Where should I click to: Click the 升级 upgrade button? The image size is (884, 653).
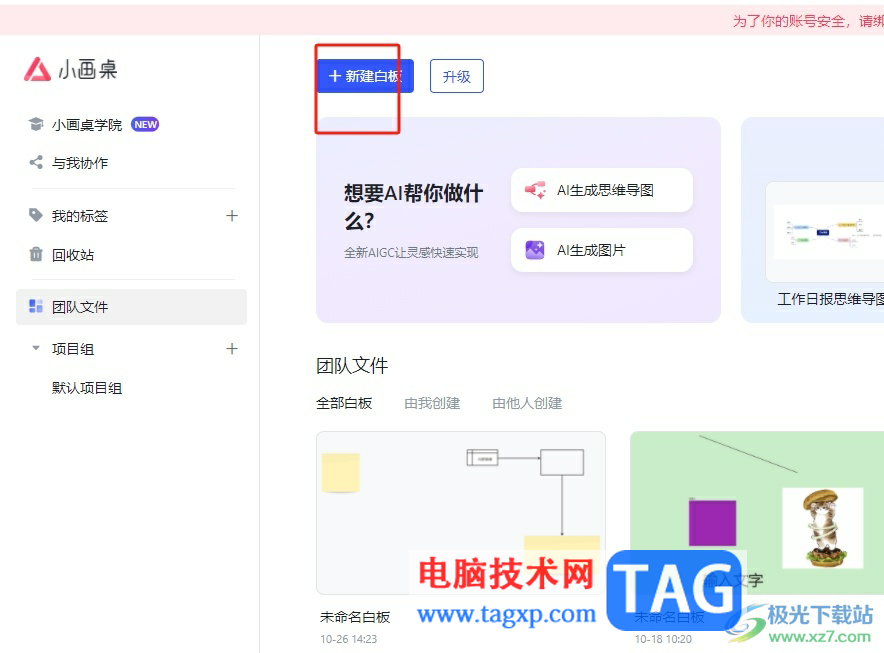point(457,76)
